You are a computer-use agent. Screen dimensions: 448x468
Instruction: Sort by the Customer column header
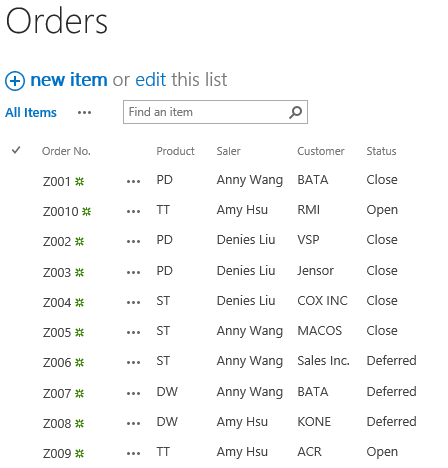[x=321, y=151]
